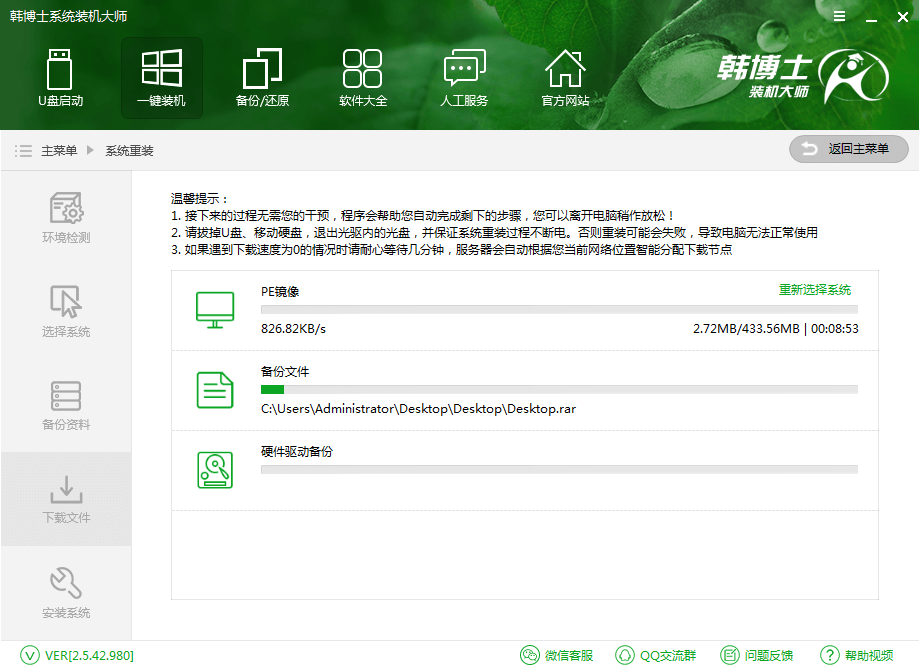
Task: Click the 备份文件 label
Action: 285,372
